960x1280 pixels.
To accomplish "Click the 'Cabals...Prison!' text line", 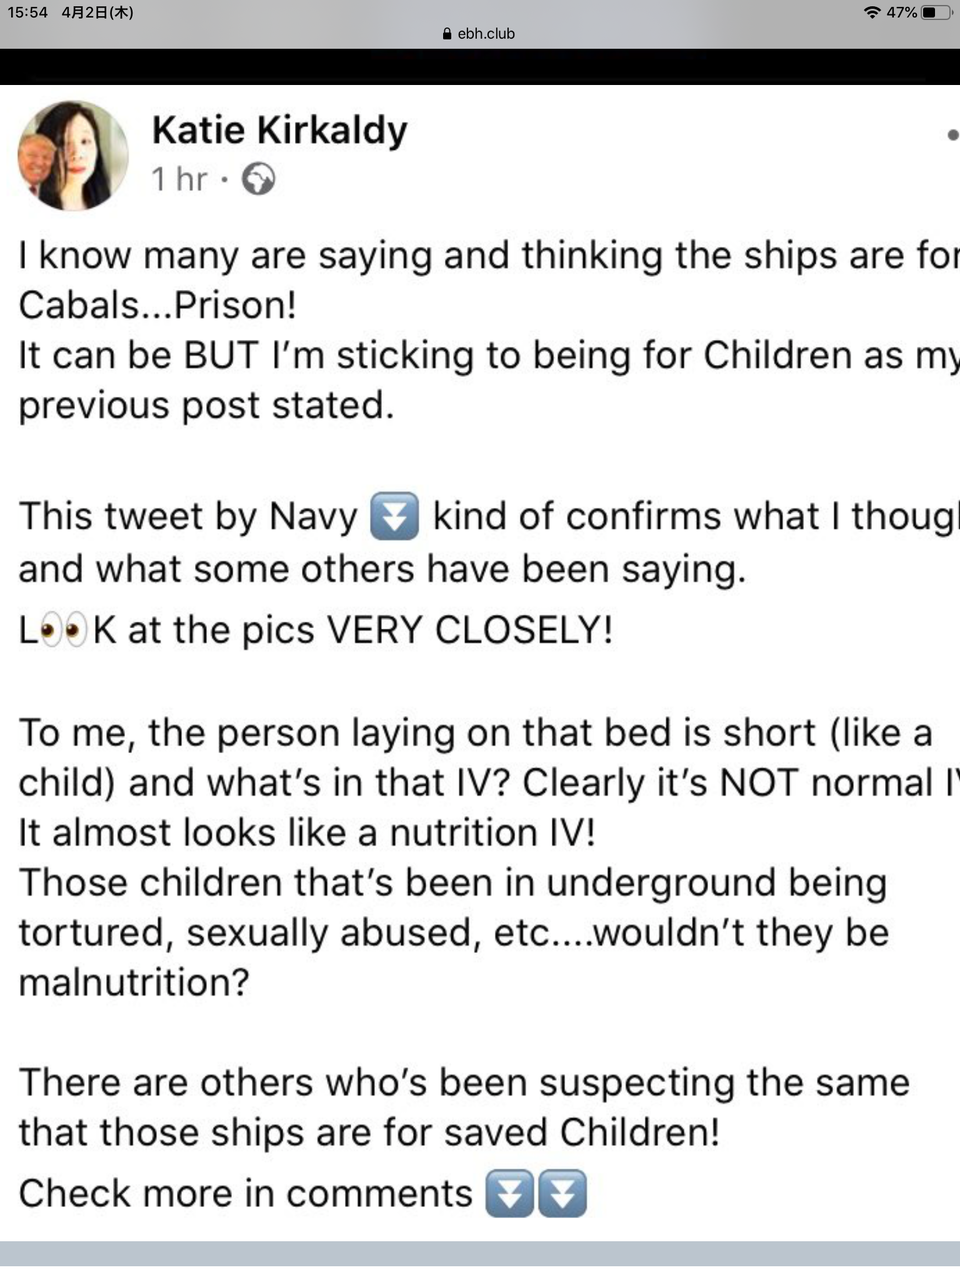I will [x=157, y=305].
